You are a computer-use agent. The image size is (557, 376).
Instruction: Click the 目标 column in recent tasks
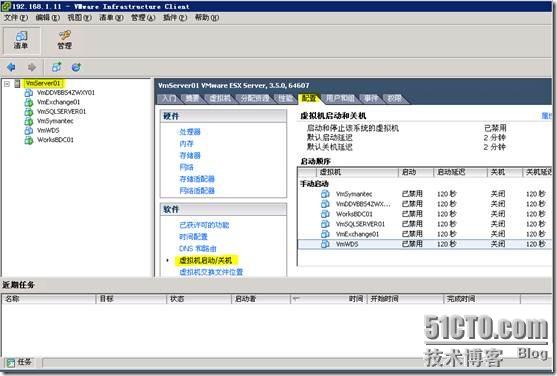pyautogui.click(x=132, y=299)
